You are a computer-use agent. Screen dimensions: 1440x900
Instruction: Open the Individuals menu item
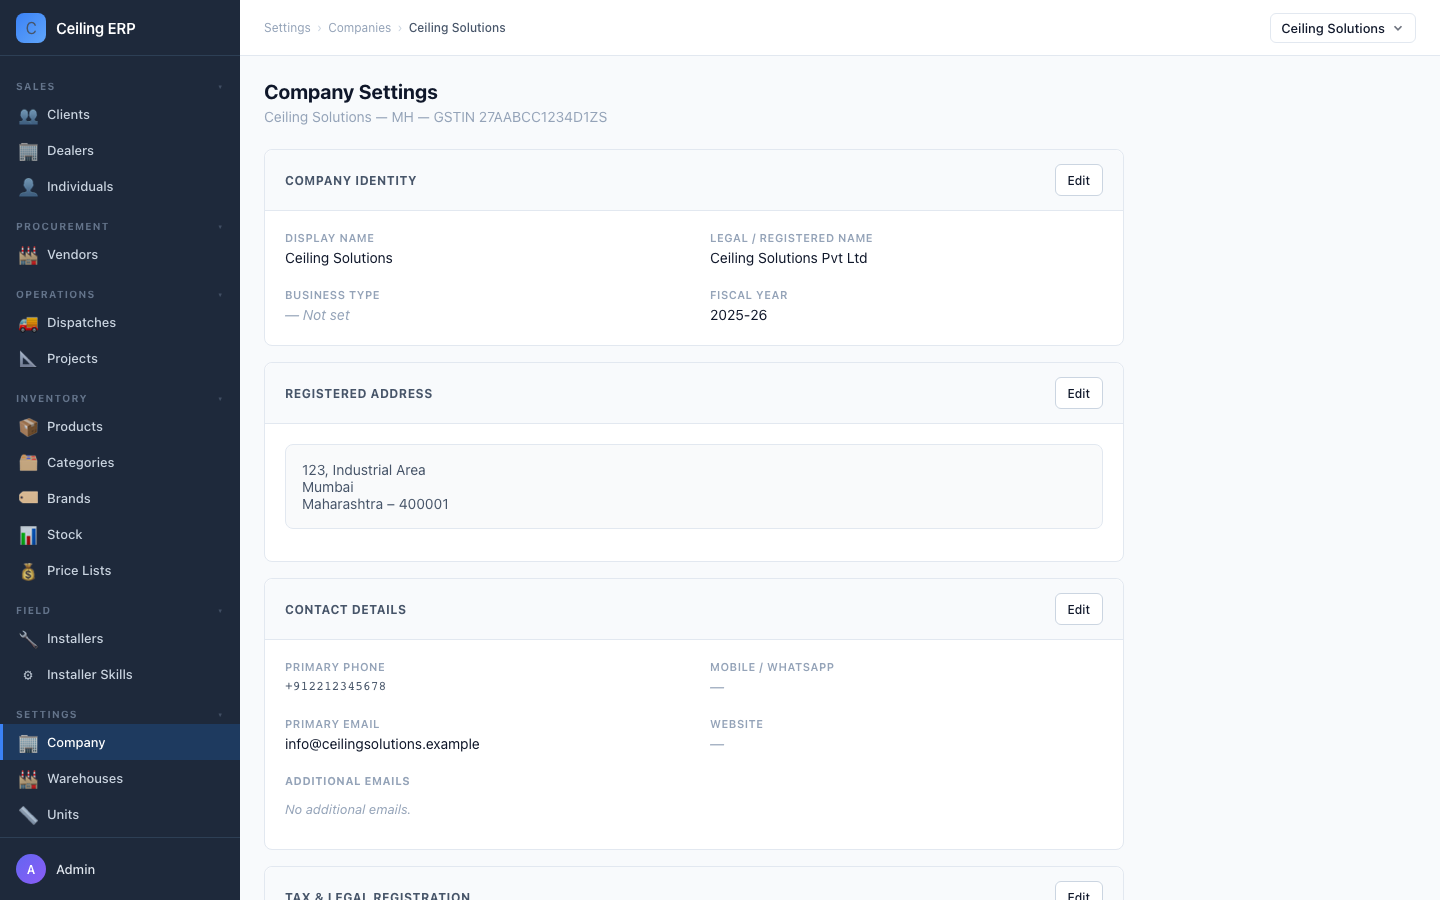point(120,187)
